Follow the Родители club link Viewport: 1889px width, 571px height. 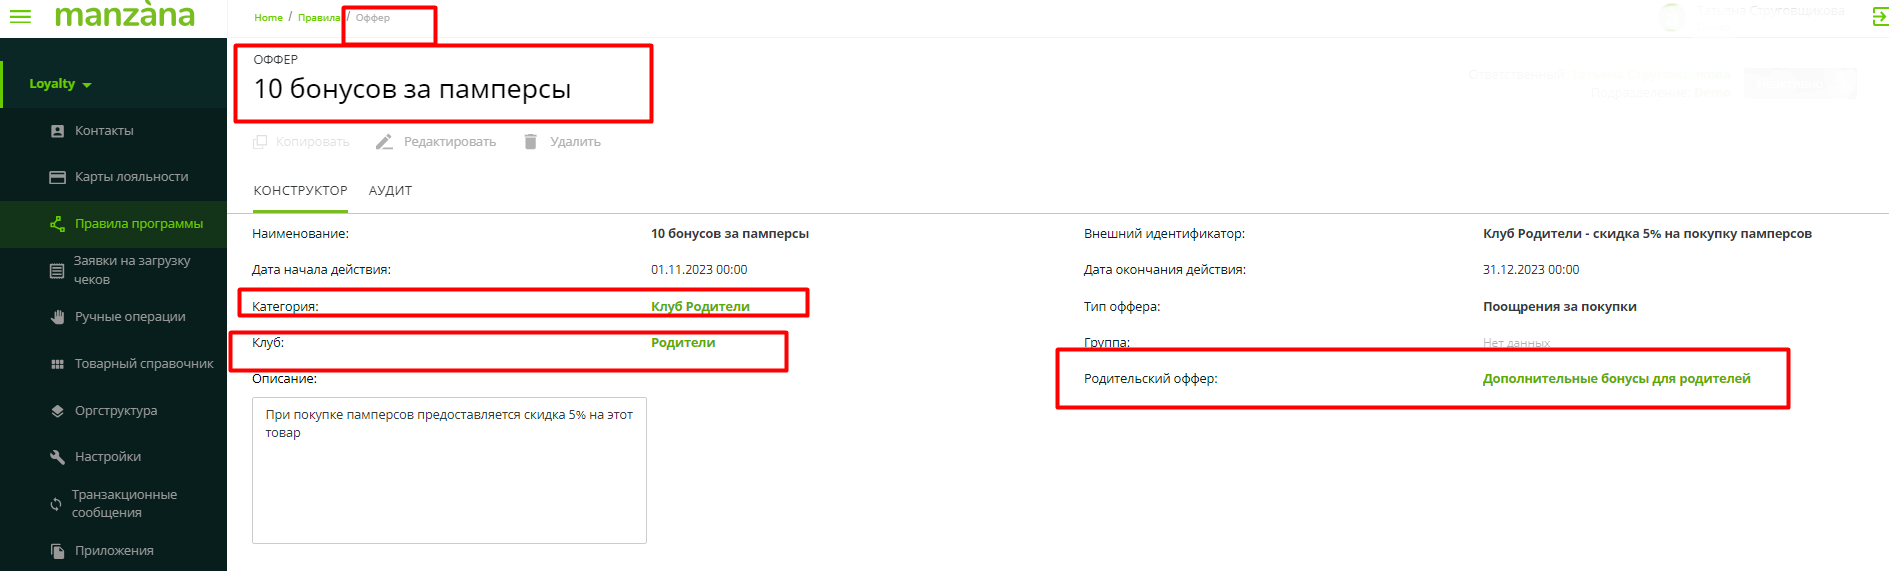pos(683,343)
